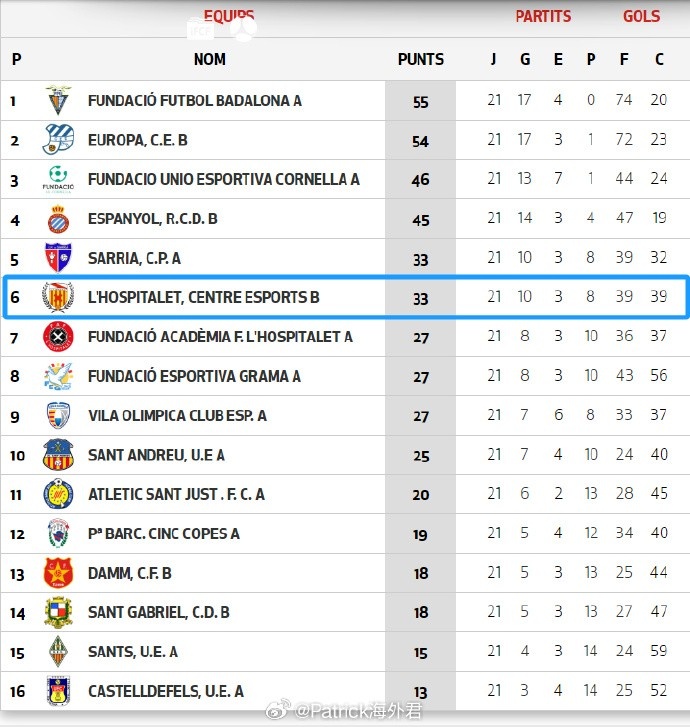The image size is (690, 727).
Task: Click the Castelldefels U.E. A crest
Action: (x=58, y=691)
